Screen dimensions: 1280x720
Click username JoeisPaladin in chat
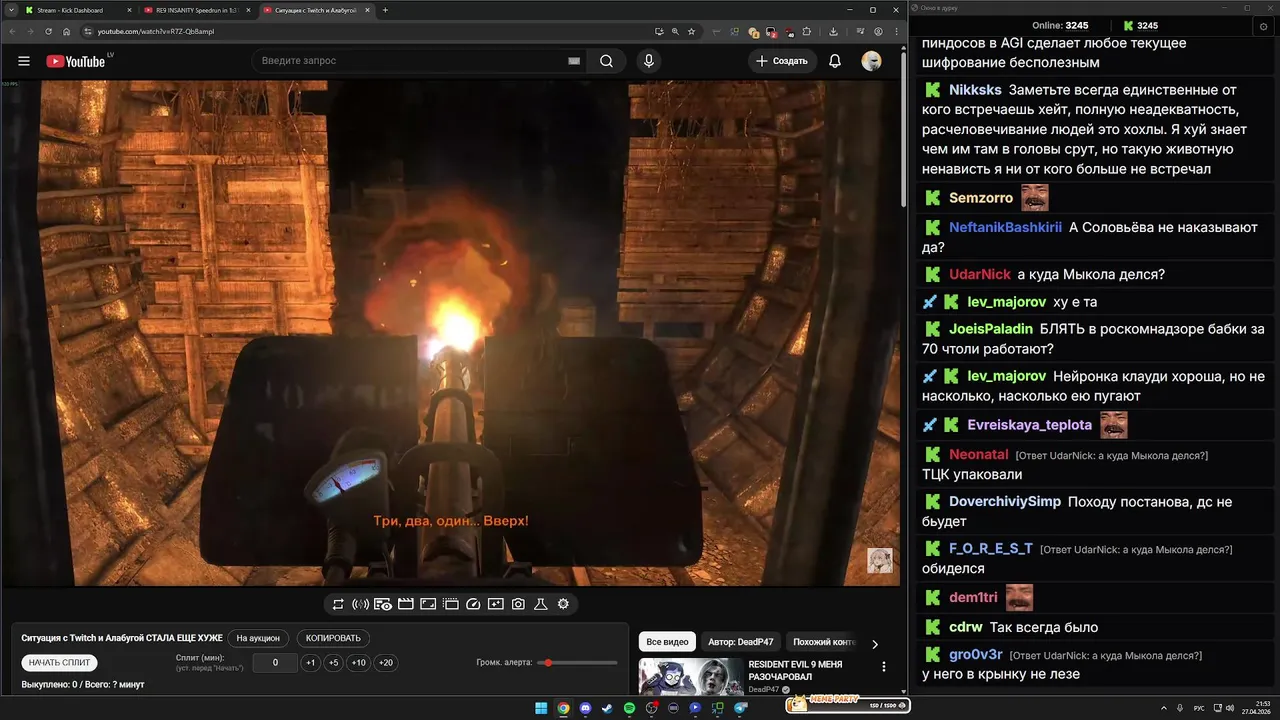click(x=991, y=328)
